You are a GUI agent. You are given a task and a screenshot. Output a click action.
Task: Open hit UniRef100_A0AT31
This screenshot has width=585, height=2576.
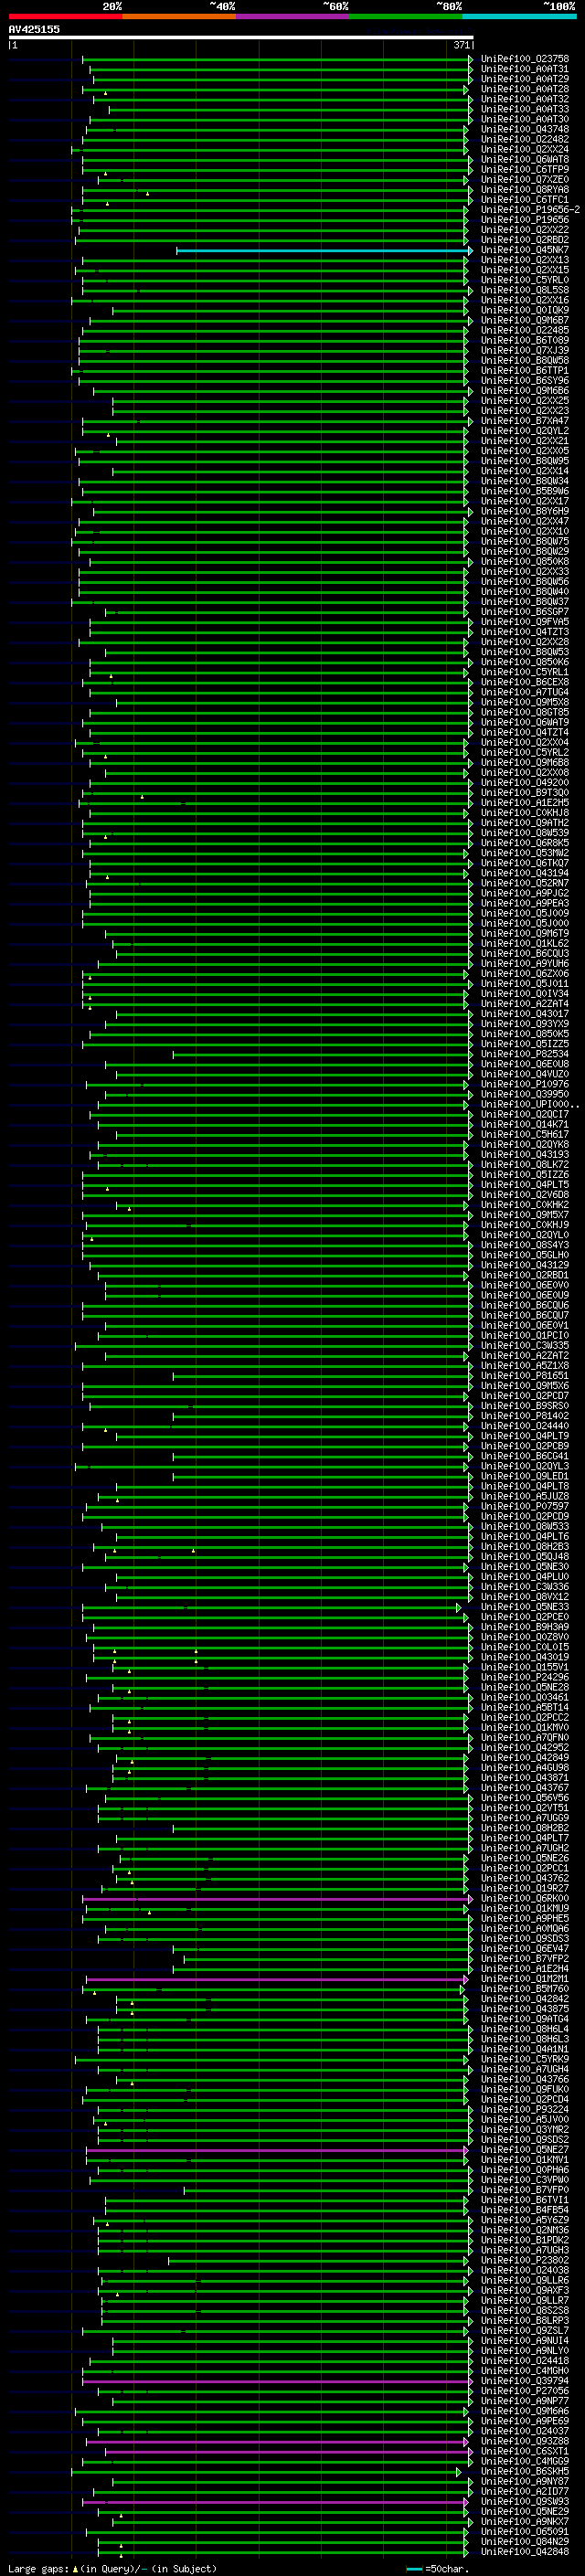525,69
